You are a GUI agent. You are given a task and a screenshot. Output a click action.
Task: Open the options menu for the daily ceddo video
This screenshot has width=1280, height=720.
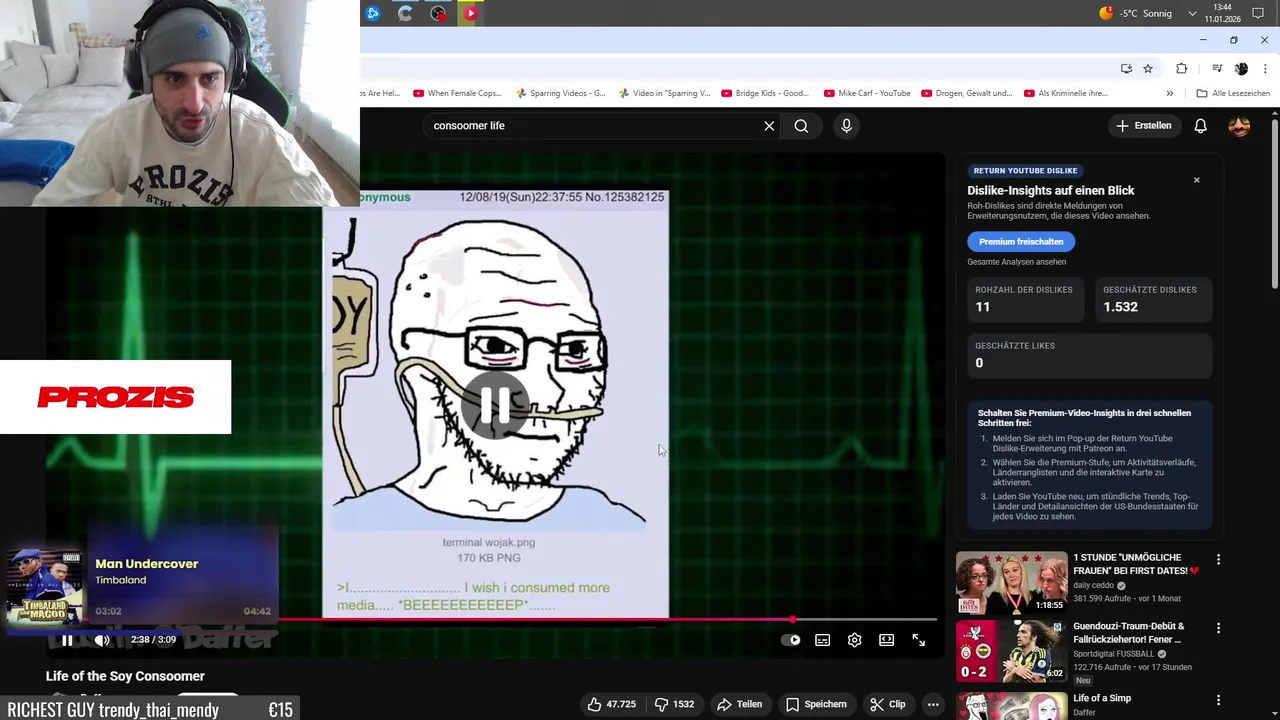pos(1218,560)
